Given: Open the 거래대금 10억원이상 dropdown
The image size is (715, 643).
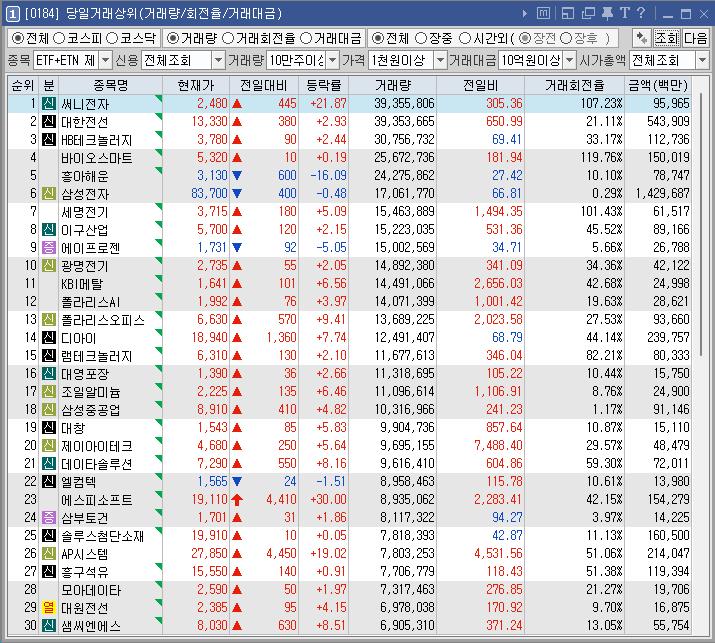Looking at the screenshot, I should (570, 60).
